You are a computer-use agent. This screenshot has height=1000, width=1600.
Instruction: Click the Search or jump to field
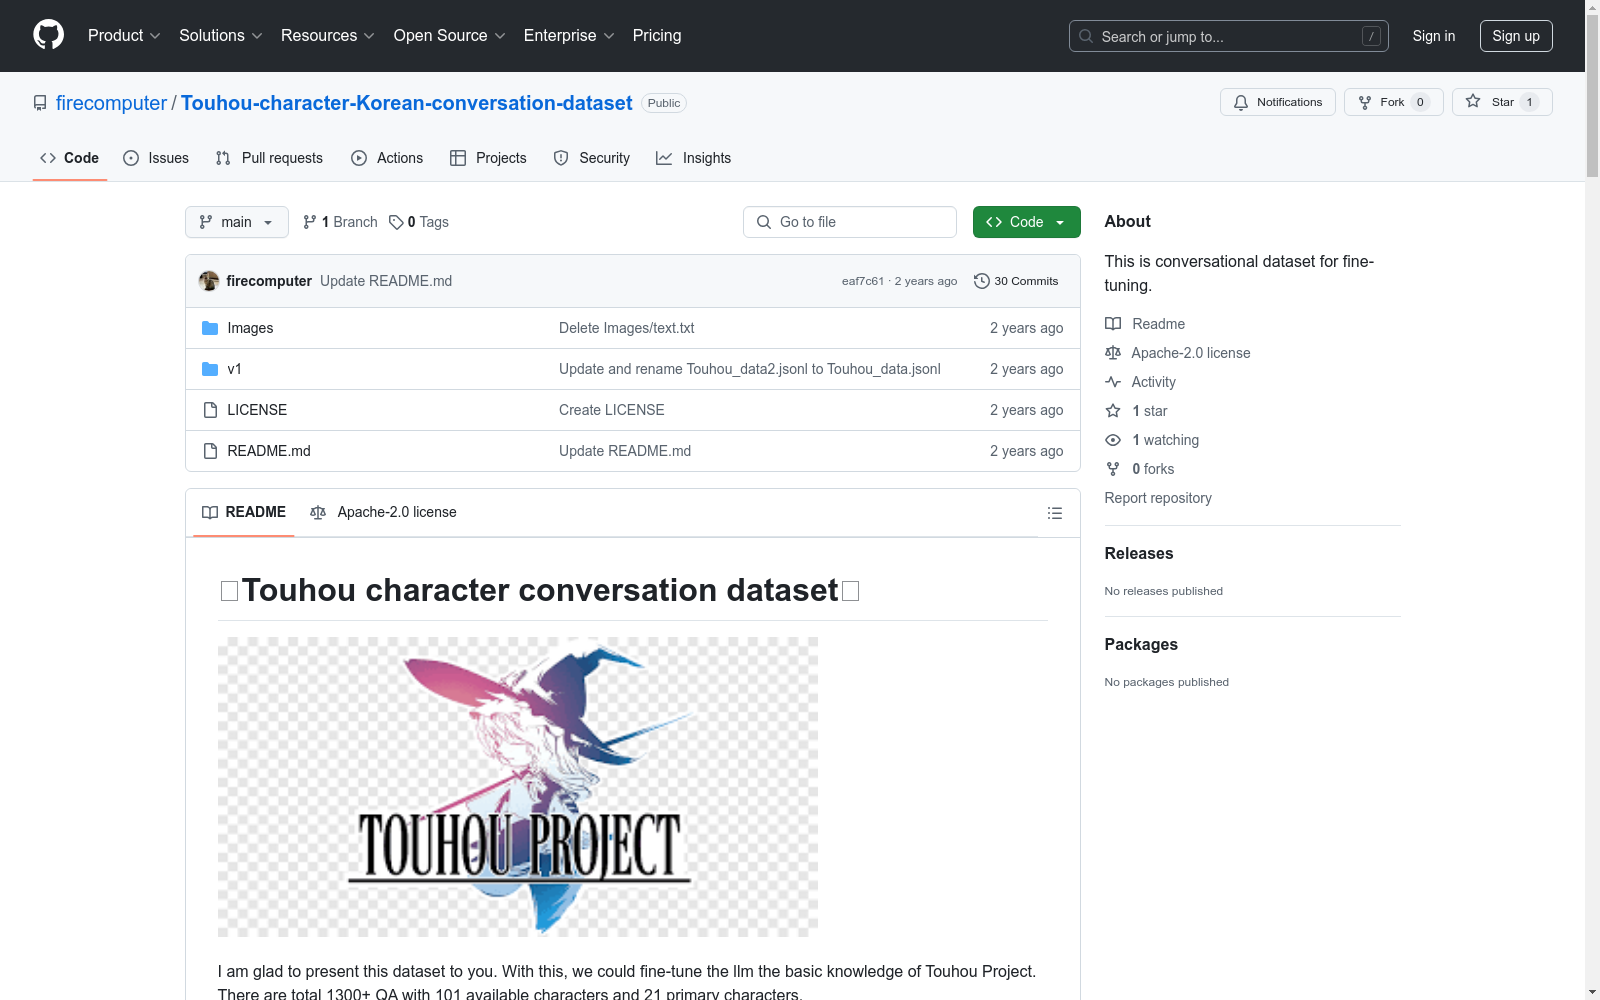pos(1229,36)
